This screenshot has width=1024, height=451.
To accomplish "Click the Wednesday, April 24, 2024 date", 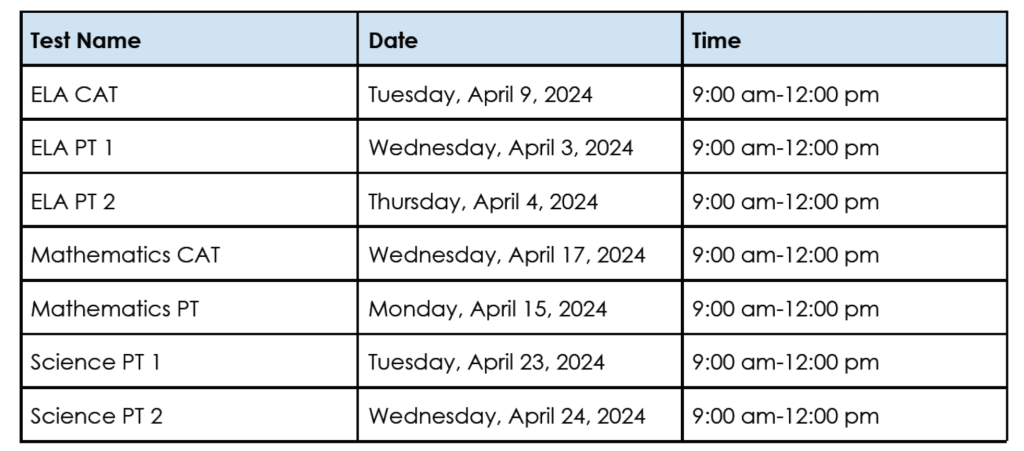I will point(506,416).
